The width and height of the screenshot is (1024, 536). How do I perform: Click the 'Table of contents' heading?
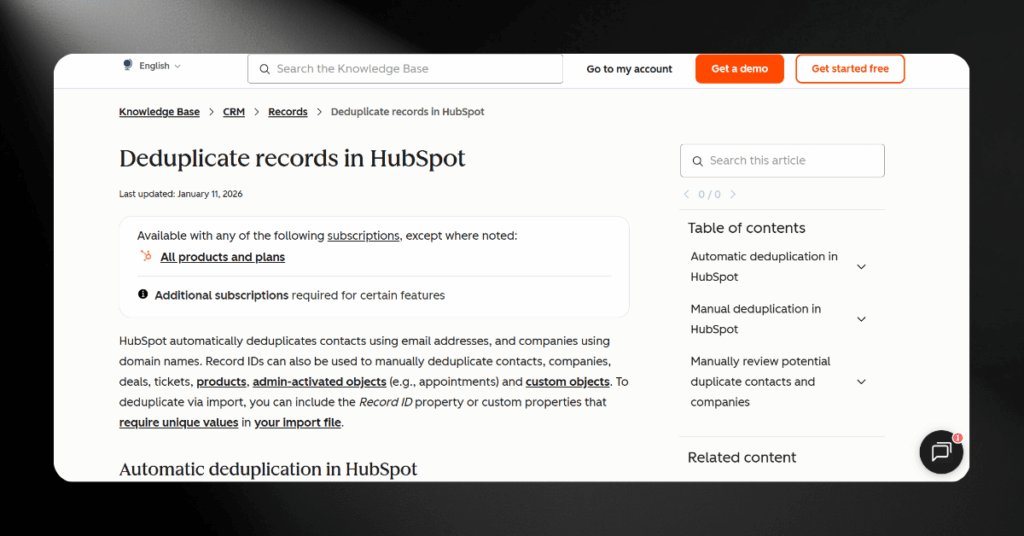(746, 228)
